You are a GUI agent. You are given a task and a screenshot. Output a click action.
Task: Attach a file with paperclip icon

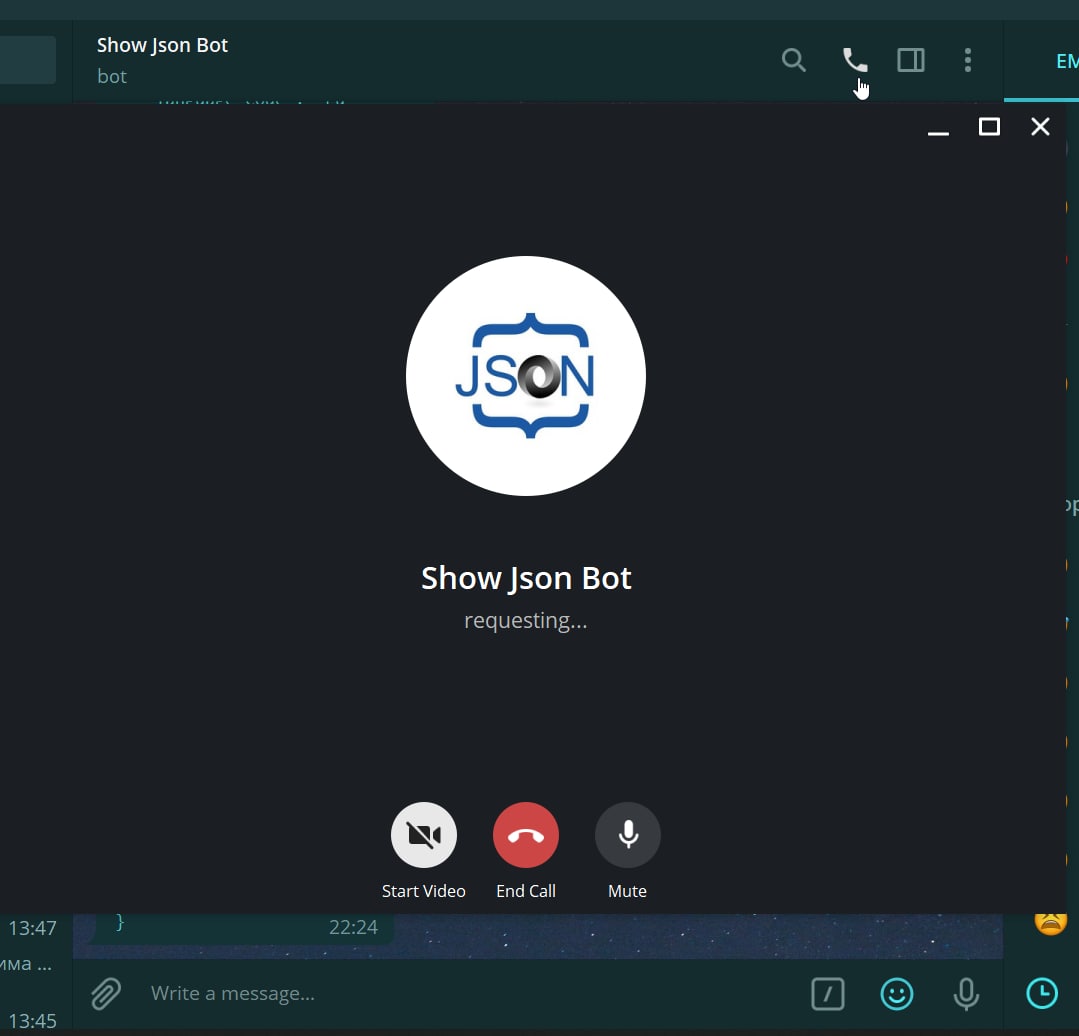106,993
